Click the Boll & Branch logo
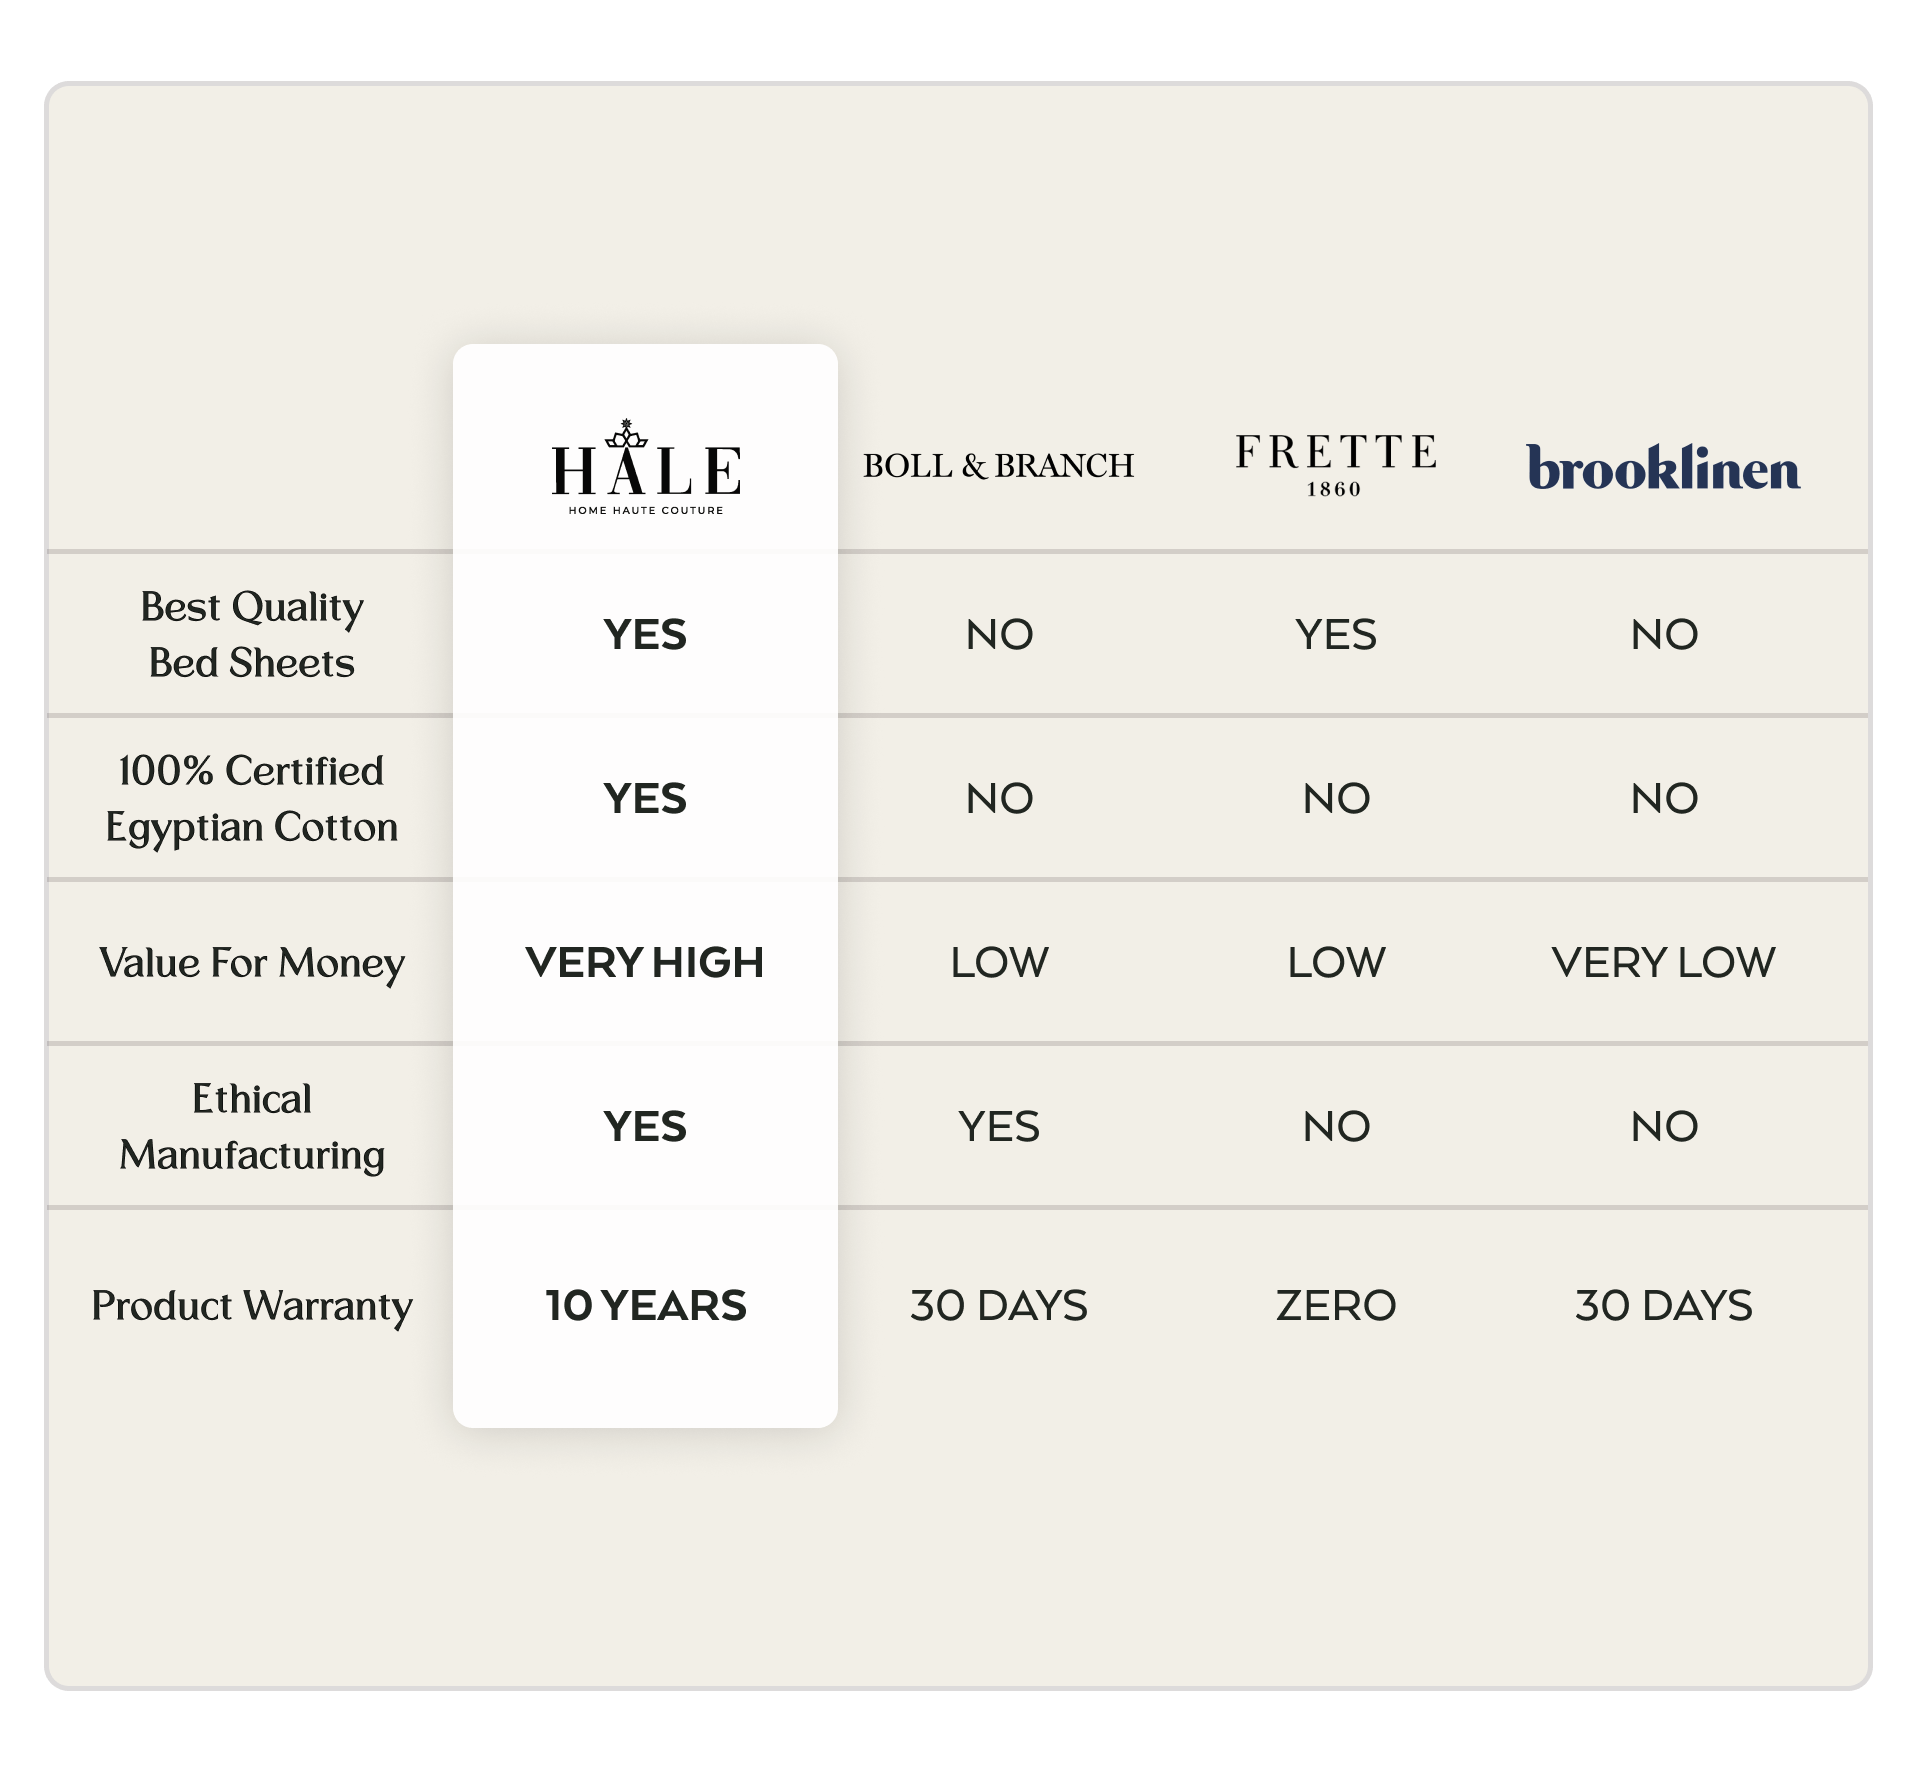The image size is (1920, 1766). 998,466
